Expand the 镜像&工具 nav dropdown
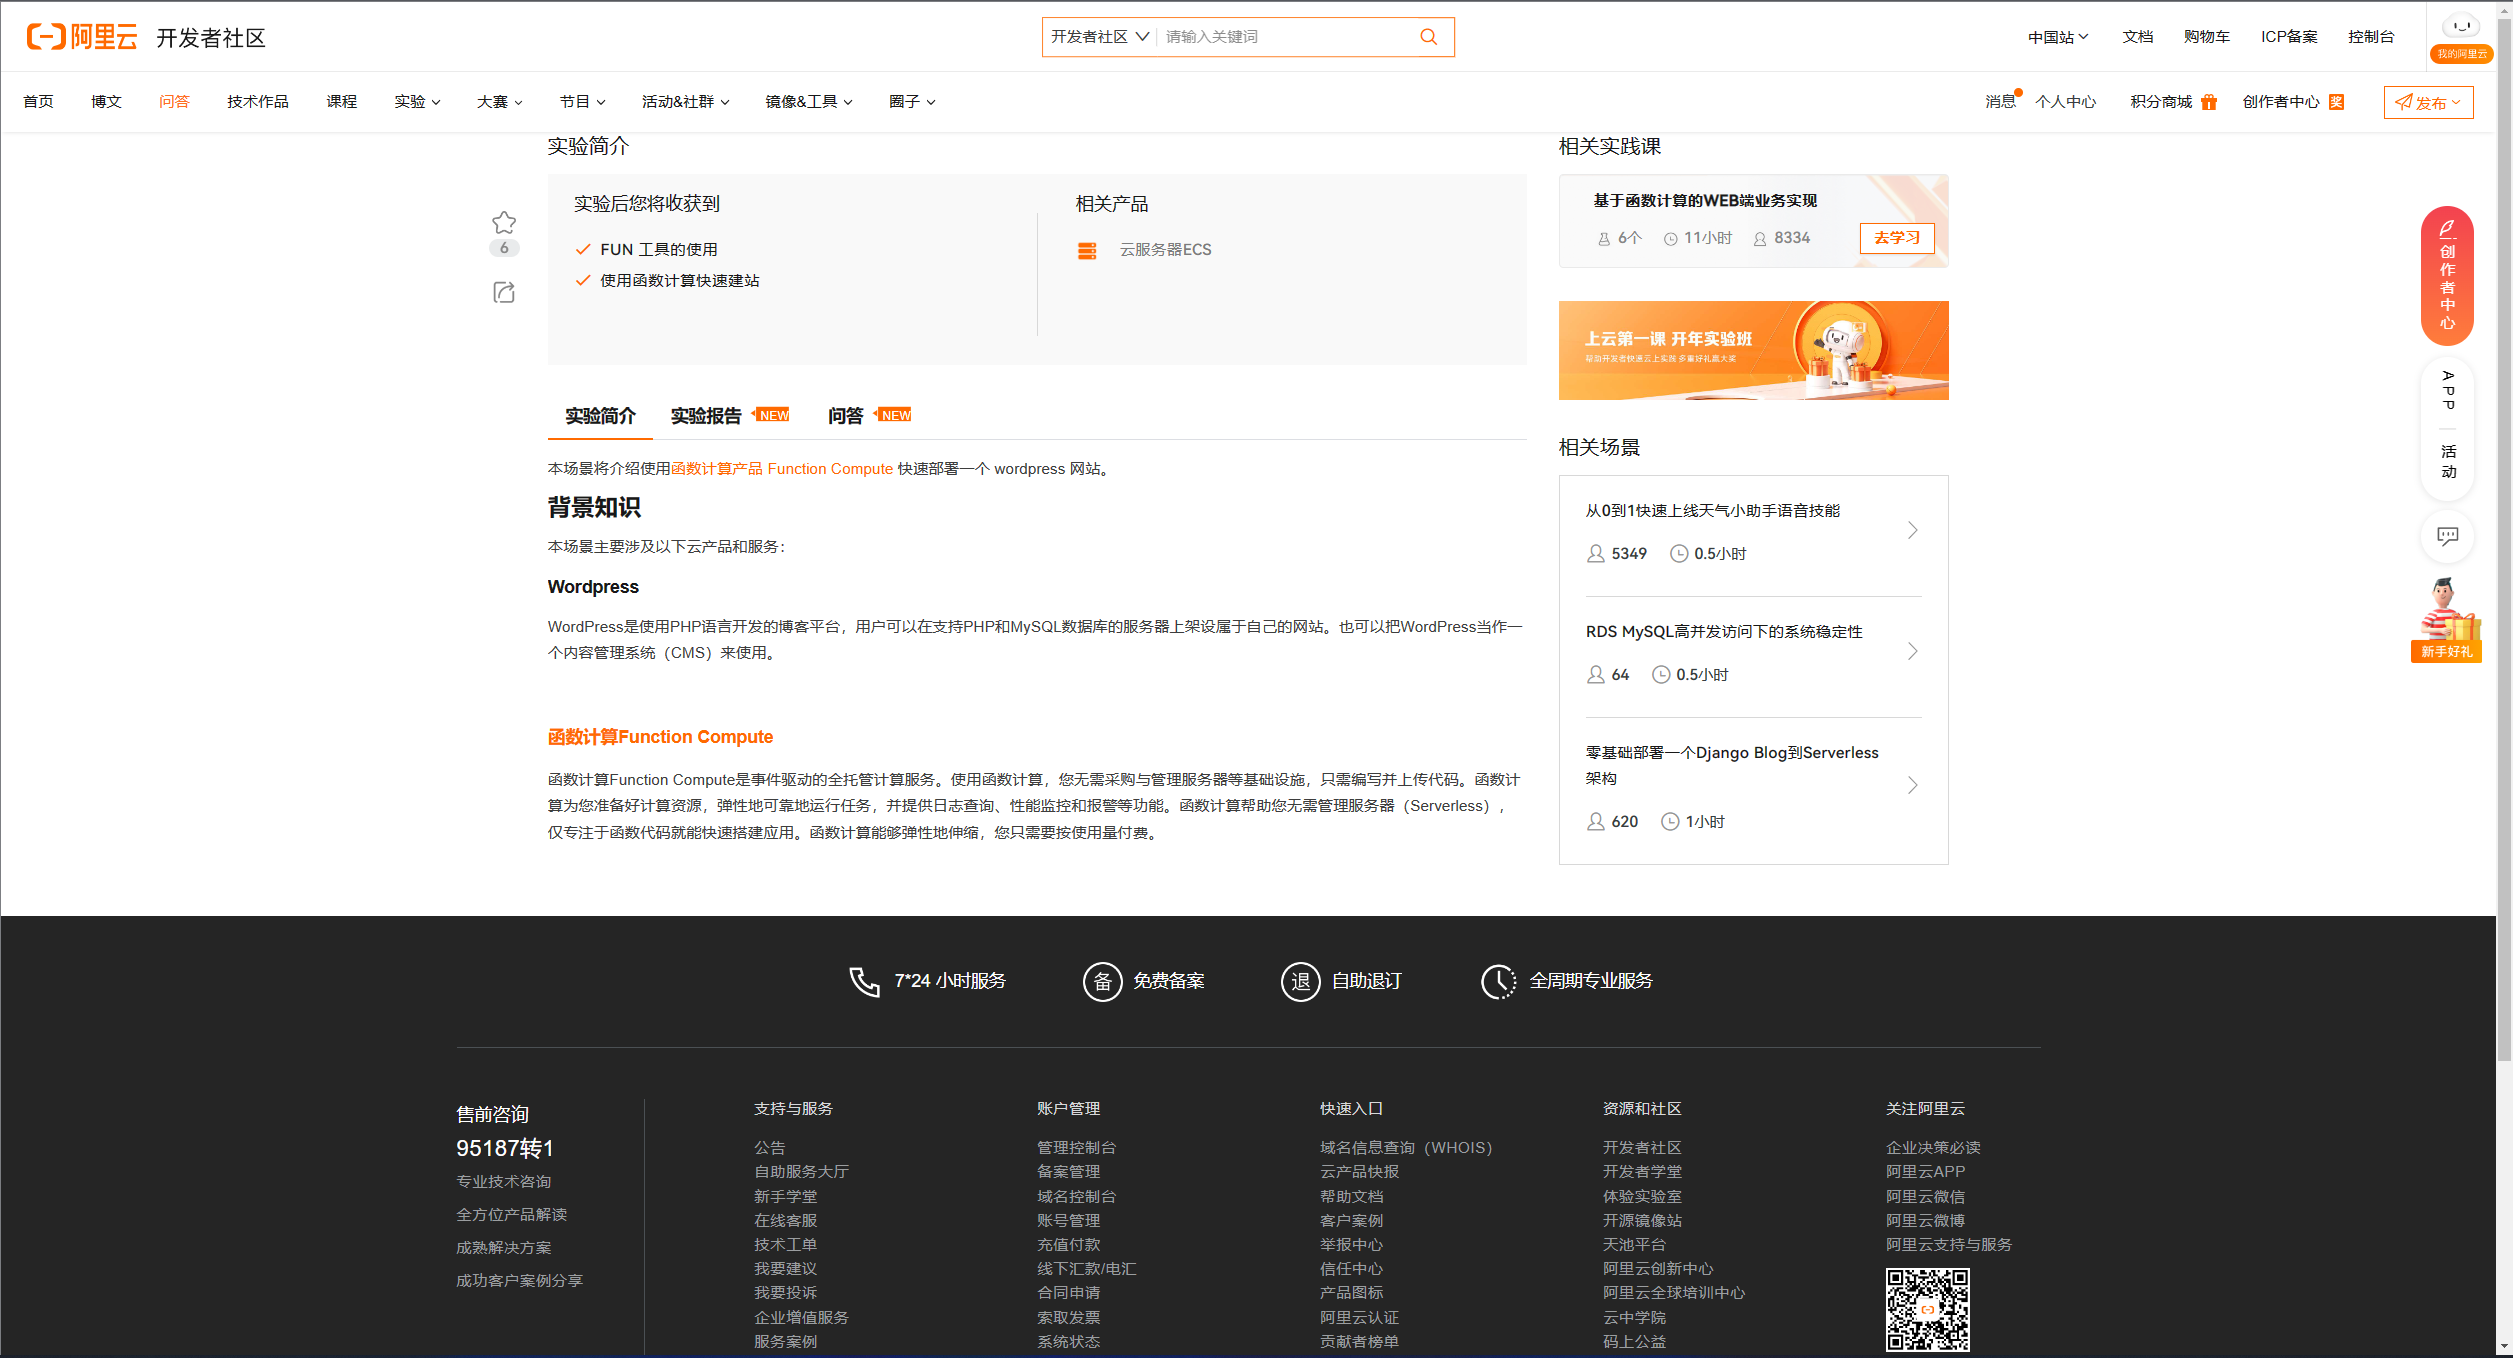The width and height of the screenshot is (2513, 1358). (x=808, y=102)
